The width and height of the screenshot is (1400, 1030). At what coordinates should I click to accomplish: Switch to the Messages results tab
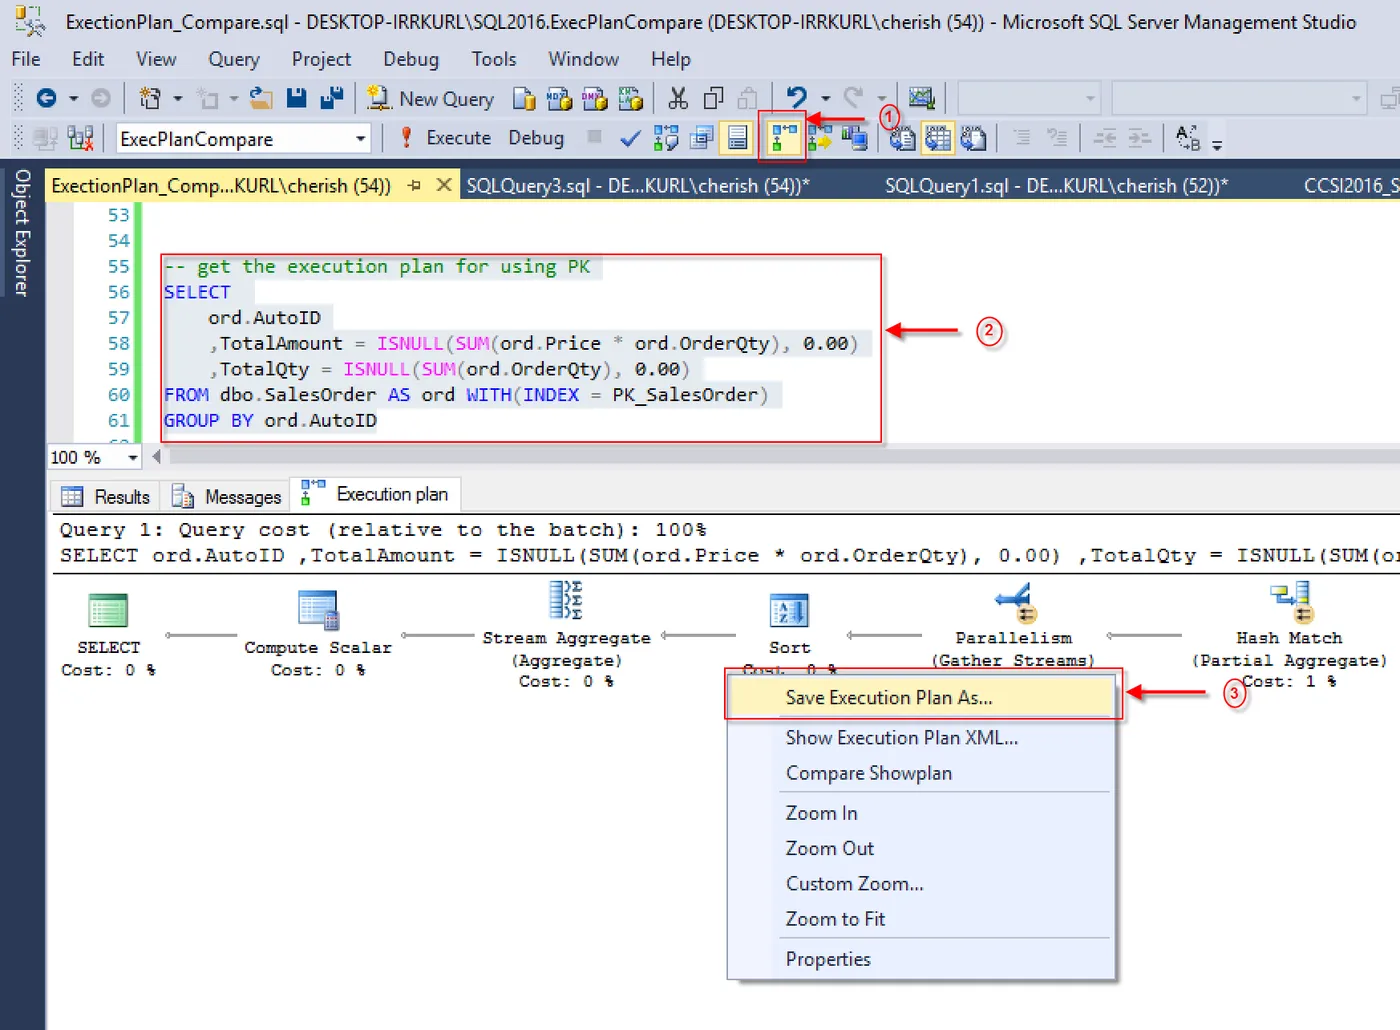[x=227, y=497]
